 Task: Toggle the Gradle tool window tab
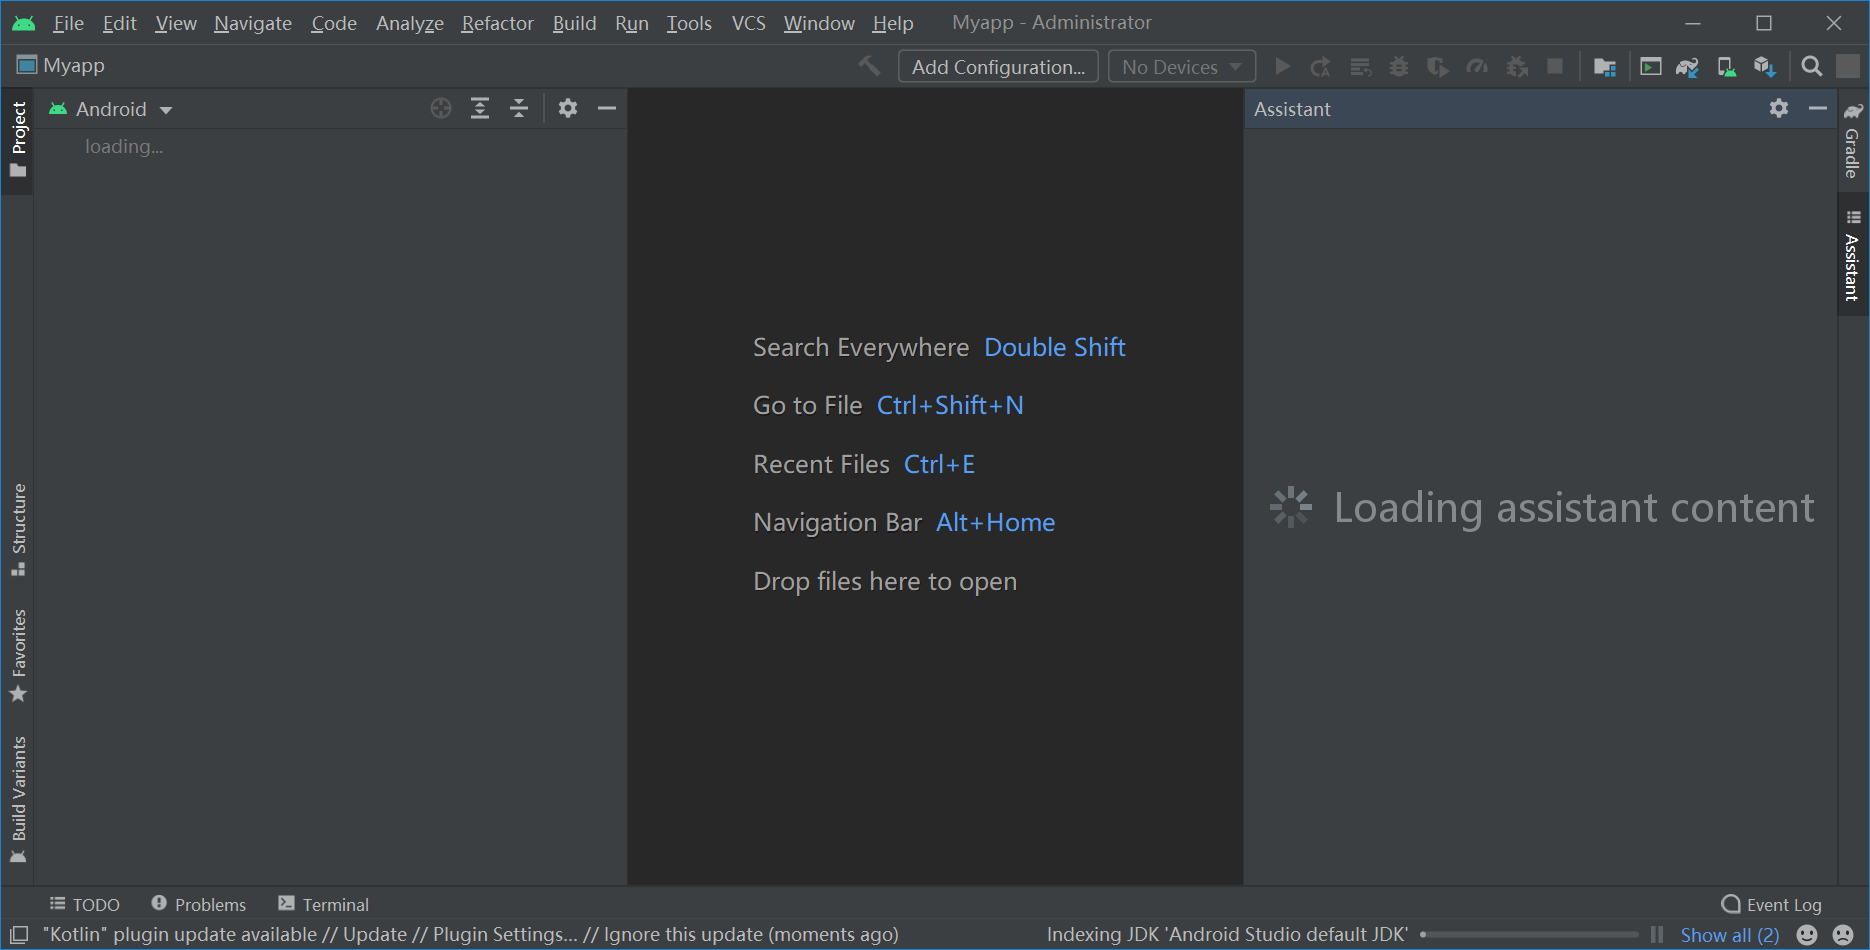coord(1853,140)
